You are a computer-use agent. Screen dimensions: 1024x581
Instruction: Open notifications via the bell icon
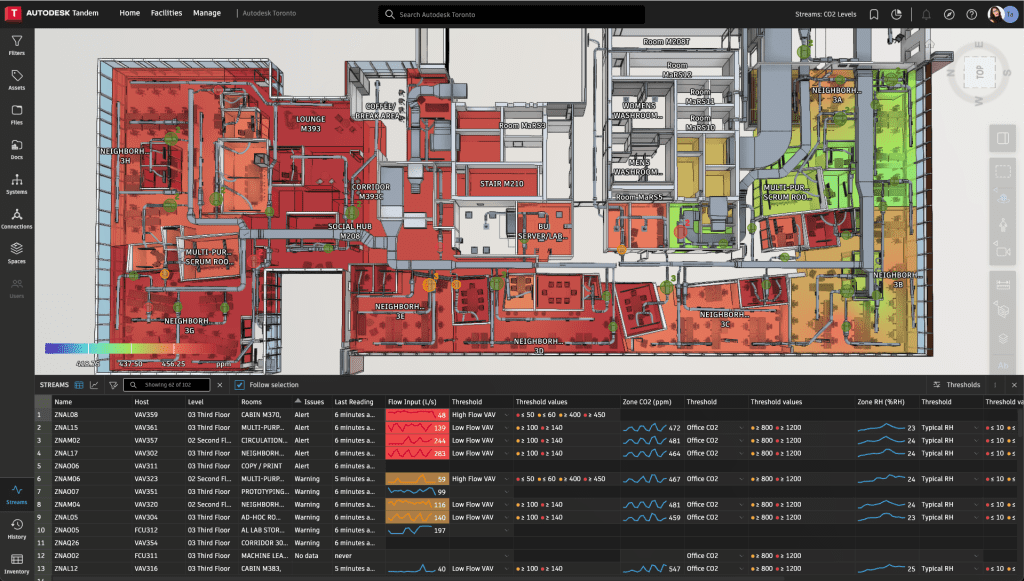(927, 14)
